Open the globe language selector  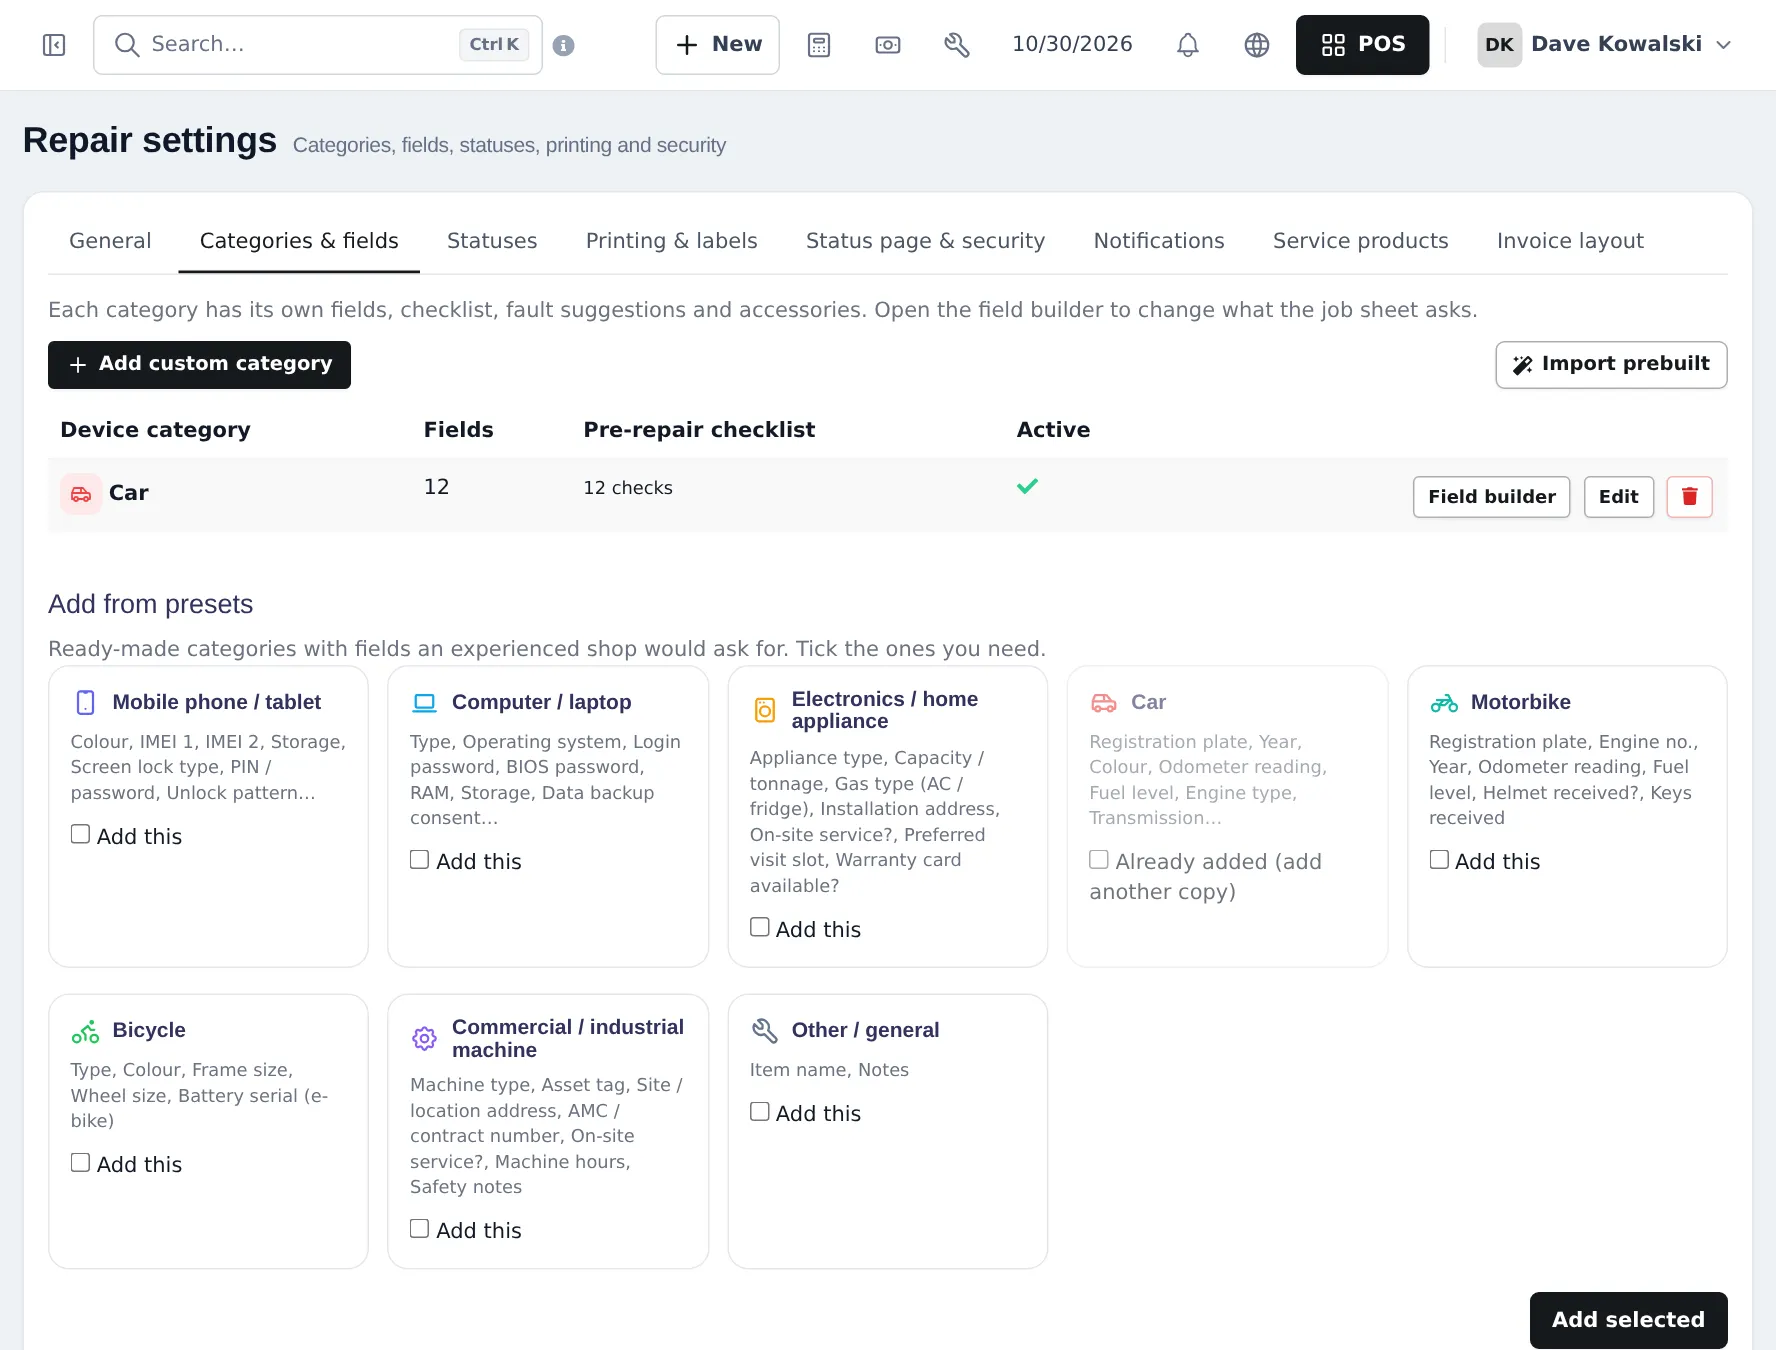tap(1257, 45)
